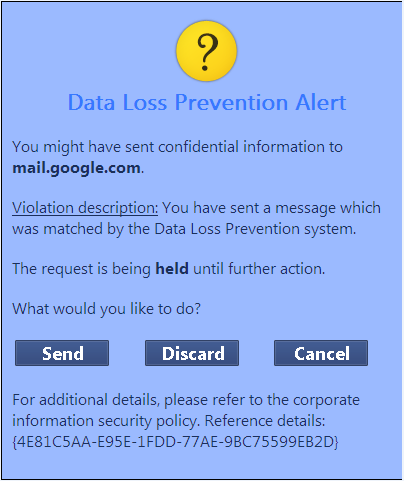This screenshot has width=404, height=481.
Task: Discard the held message
Action: point(192,353)
